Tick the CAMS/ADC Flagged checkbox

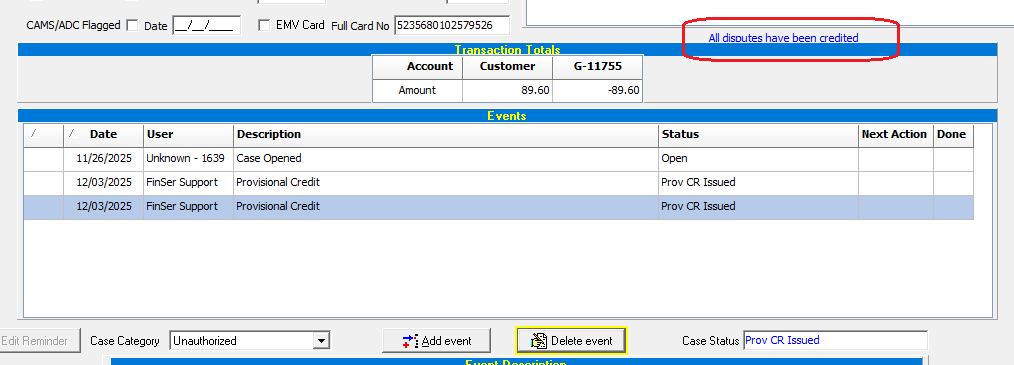pos(132,25)
